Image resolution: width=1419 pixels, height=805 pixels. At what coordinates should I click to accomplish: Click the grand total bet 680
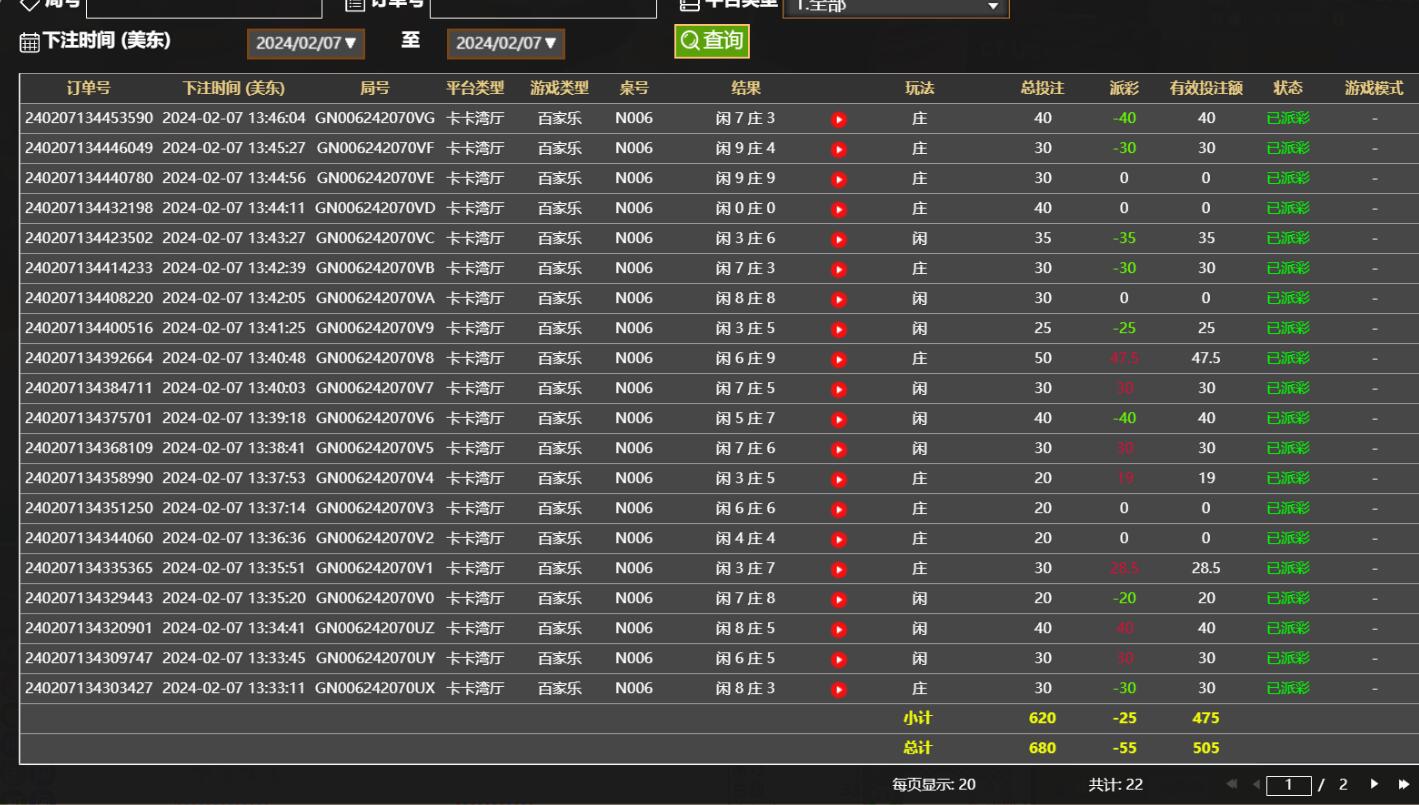click(1042, 748)
